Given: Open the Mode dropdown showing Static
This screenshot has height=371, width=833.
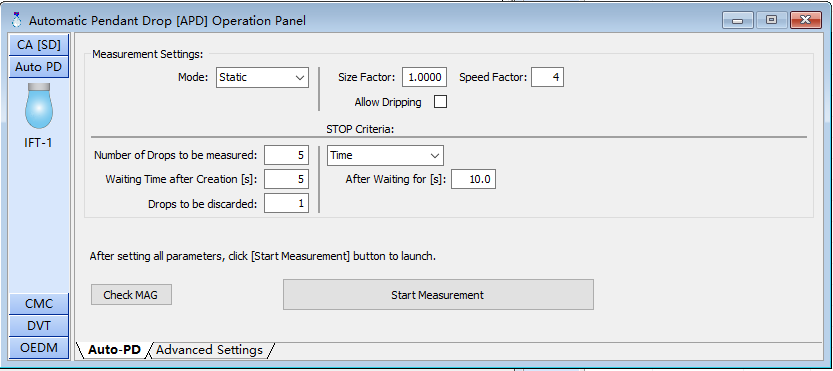Looking at the screenshot, I should pos(262,77).
